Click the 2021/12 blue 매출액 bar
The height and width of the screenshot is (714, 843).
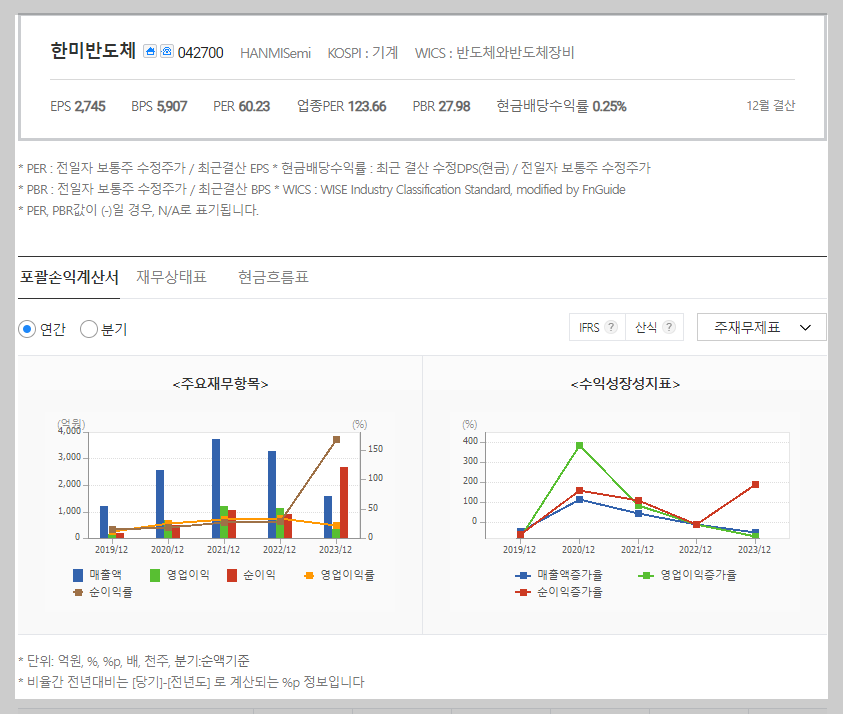coord(216,488)
